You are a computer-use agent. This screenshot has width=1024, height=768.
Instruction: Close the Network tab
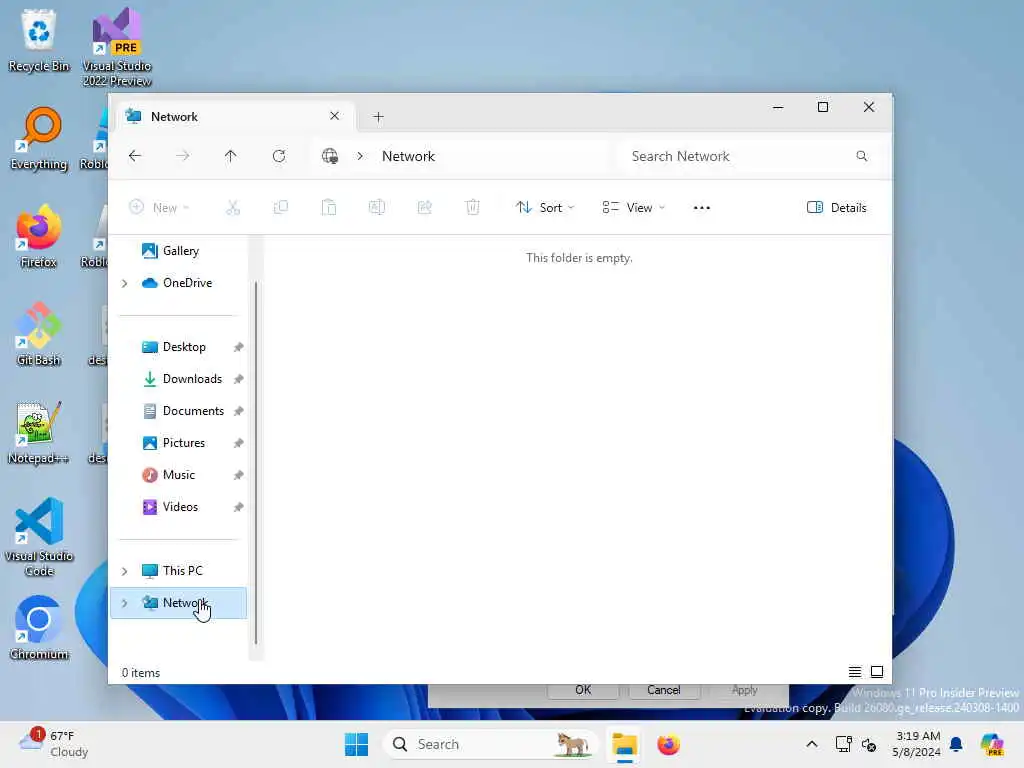334,116
